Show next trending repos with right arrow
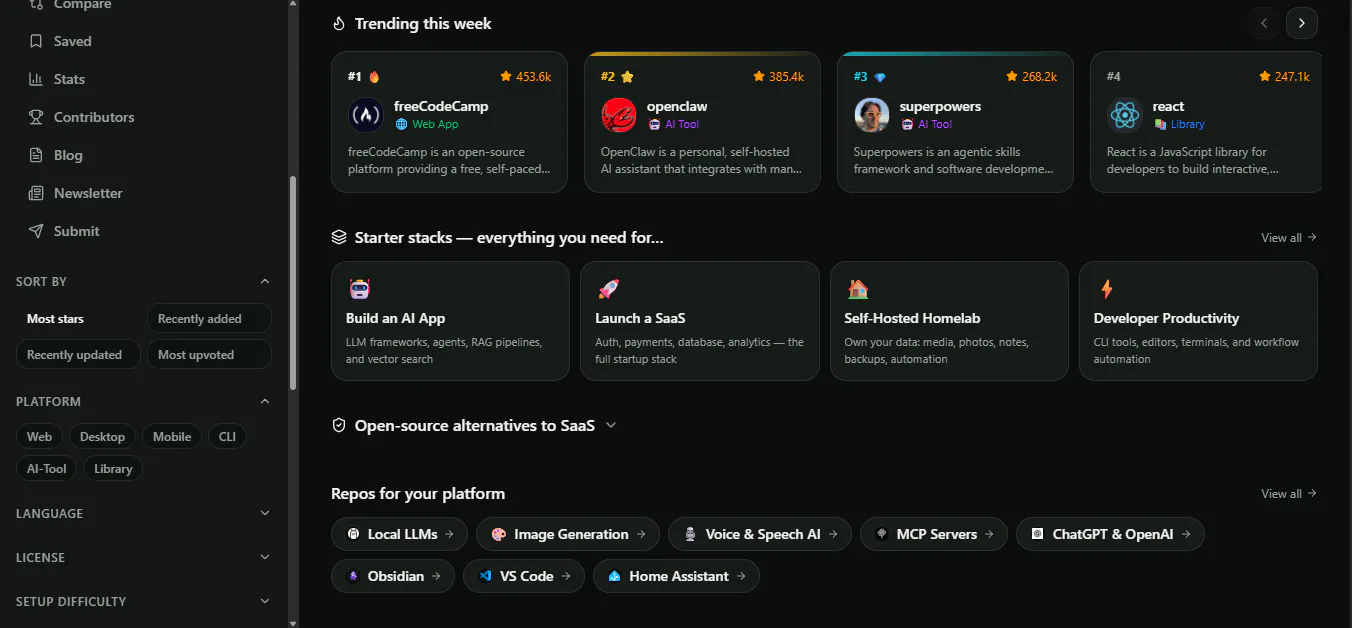This screenshot has width=1352, height=628. pos(1302,23)
